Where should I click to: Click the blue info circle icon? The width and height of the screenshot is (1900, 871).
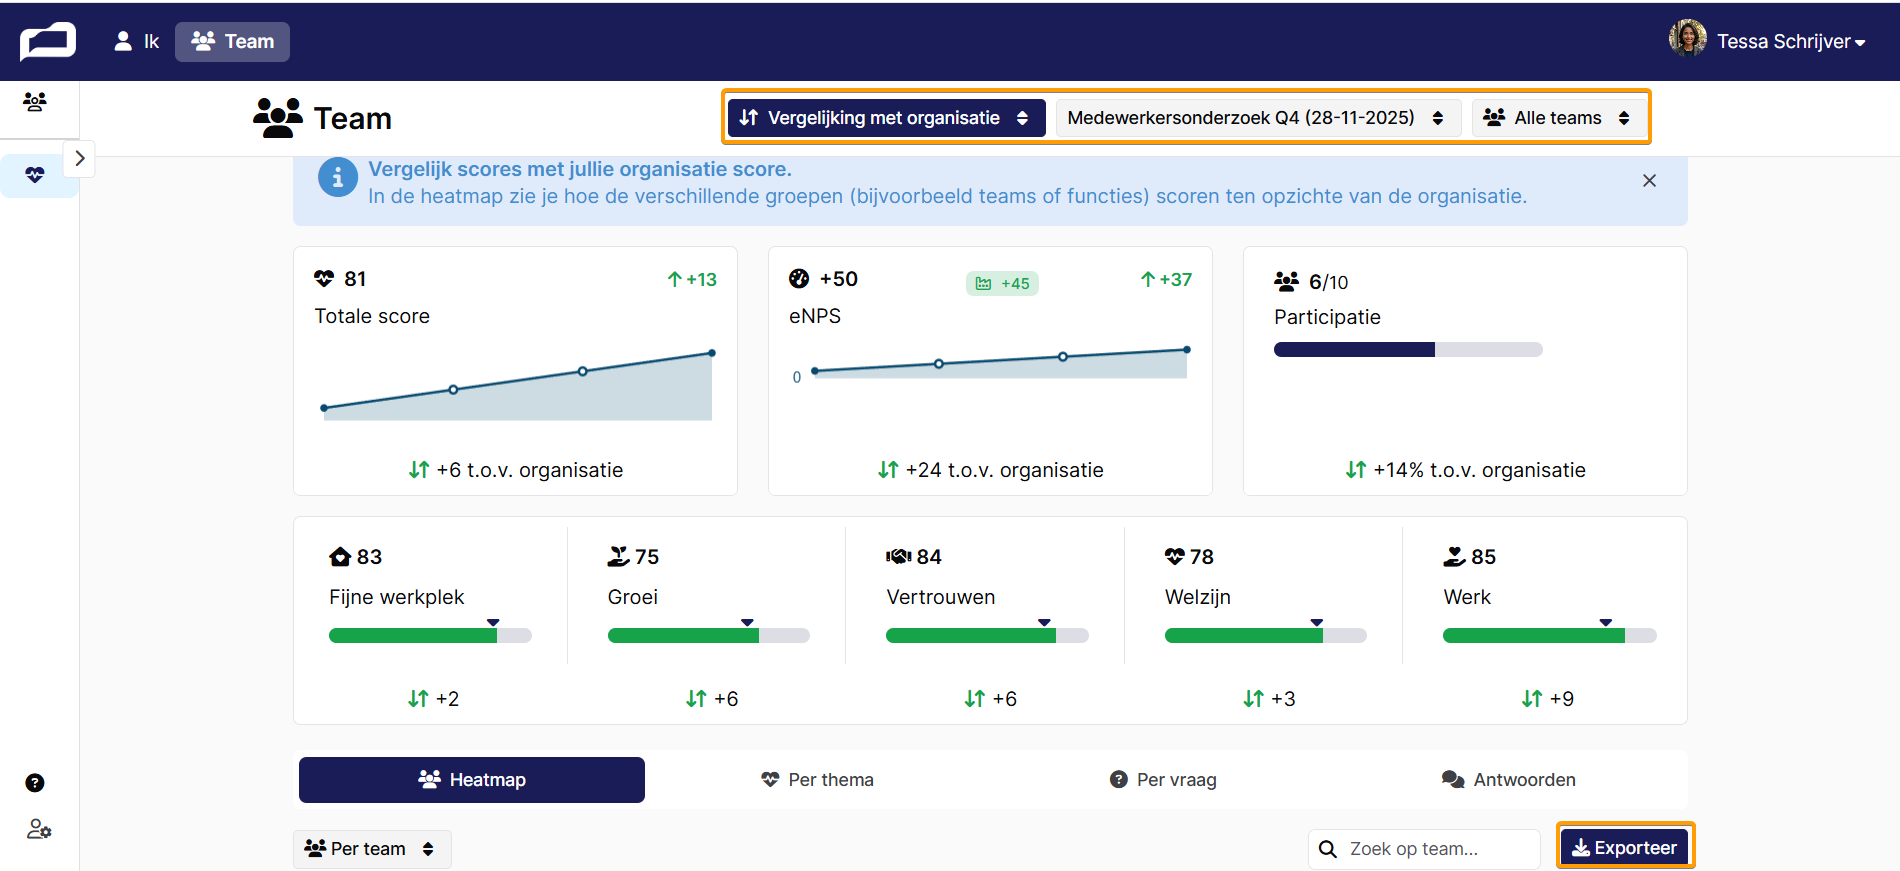coord(338,178)
